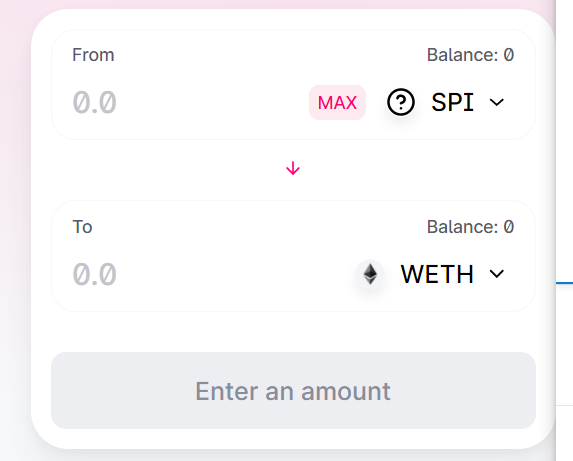The image size is (573, 461).
Task: Expand the chevron next to SPI
Action: coord(497,102)
